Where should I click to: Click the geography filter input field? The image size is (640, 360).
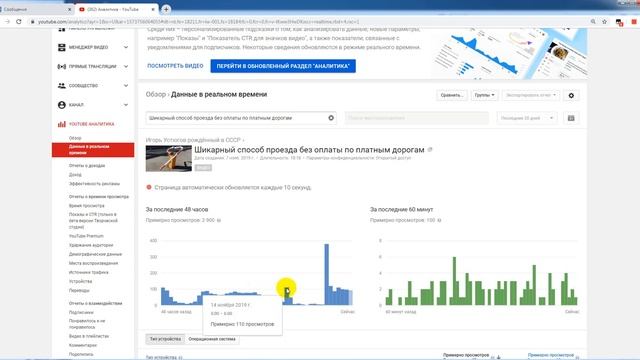click(417, 118)
